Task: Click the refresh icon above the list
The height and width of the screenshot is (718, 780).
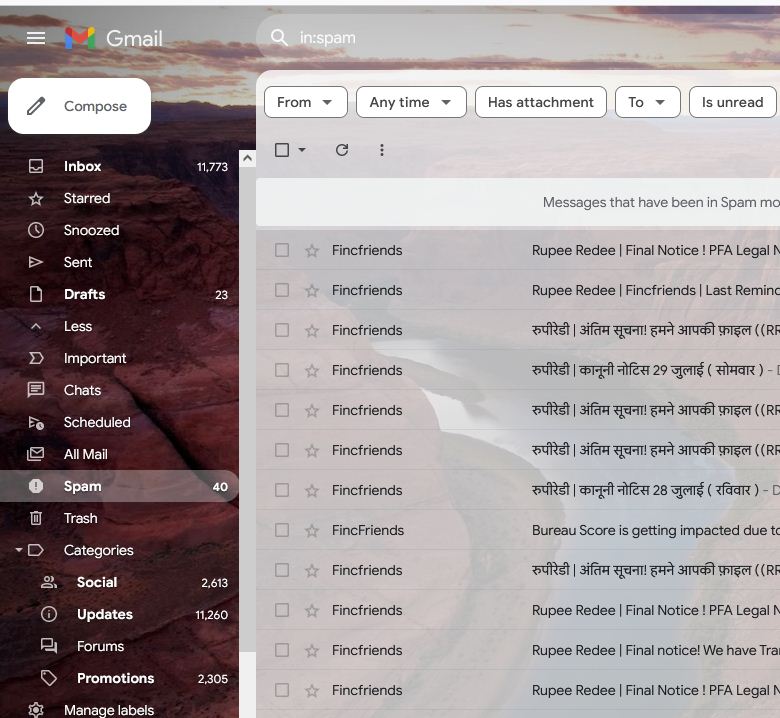Action: [x=342, y=150]
